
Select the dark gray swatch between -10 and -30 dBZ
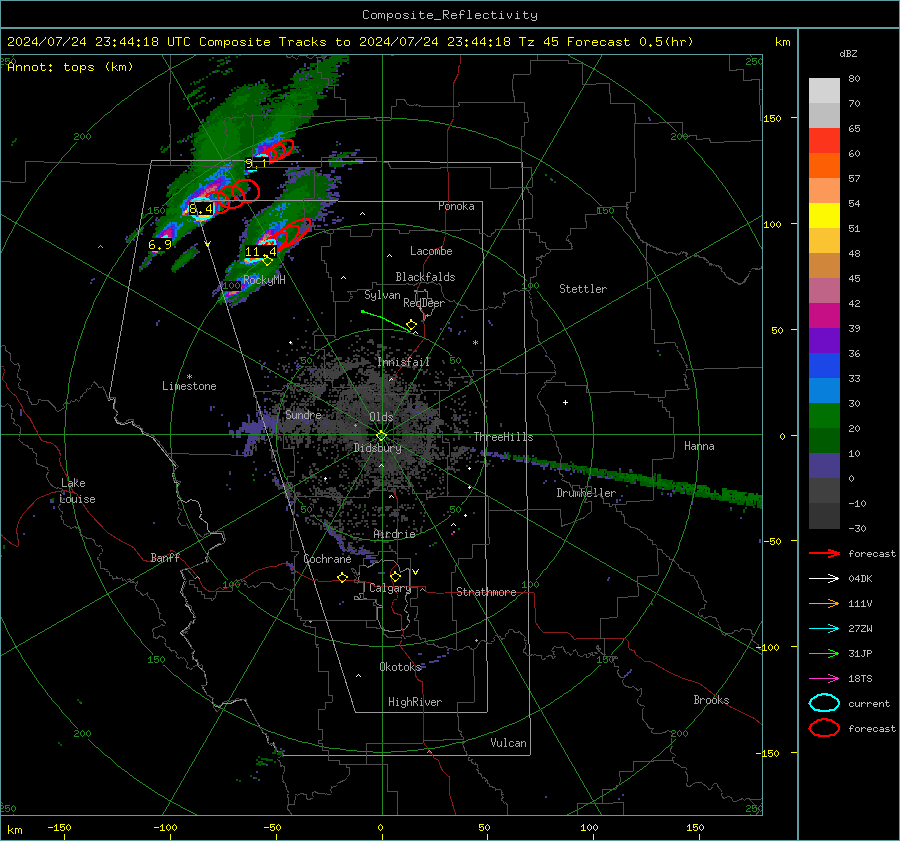824,516
